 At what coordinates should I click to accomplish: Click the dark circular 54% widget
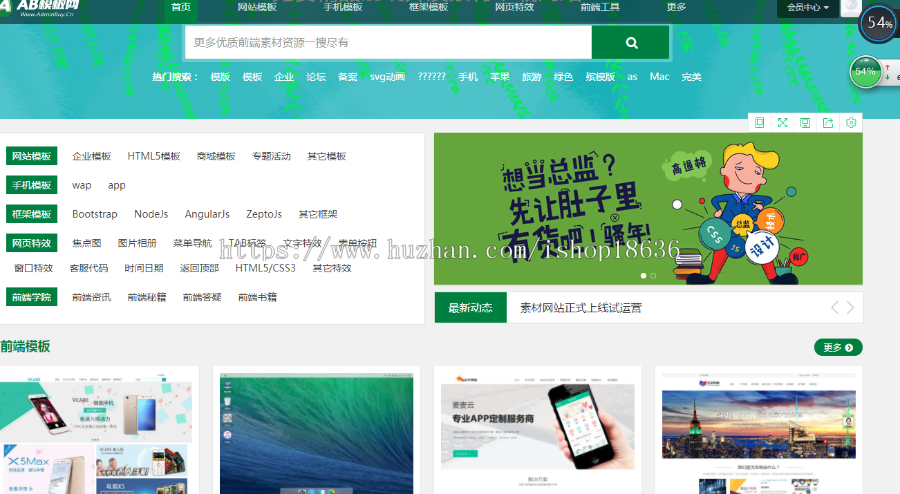coord(879,24)
